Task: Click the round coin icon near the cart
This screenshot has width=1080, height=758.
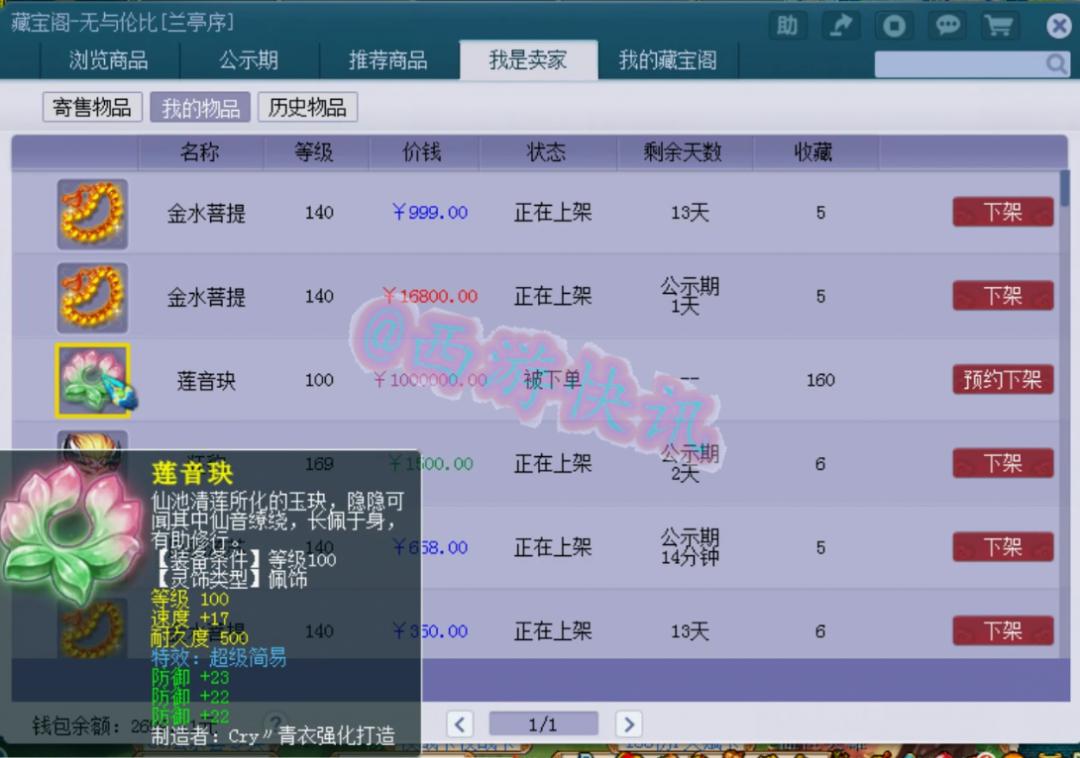Action: (x=893, y=26)
